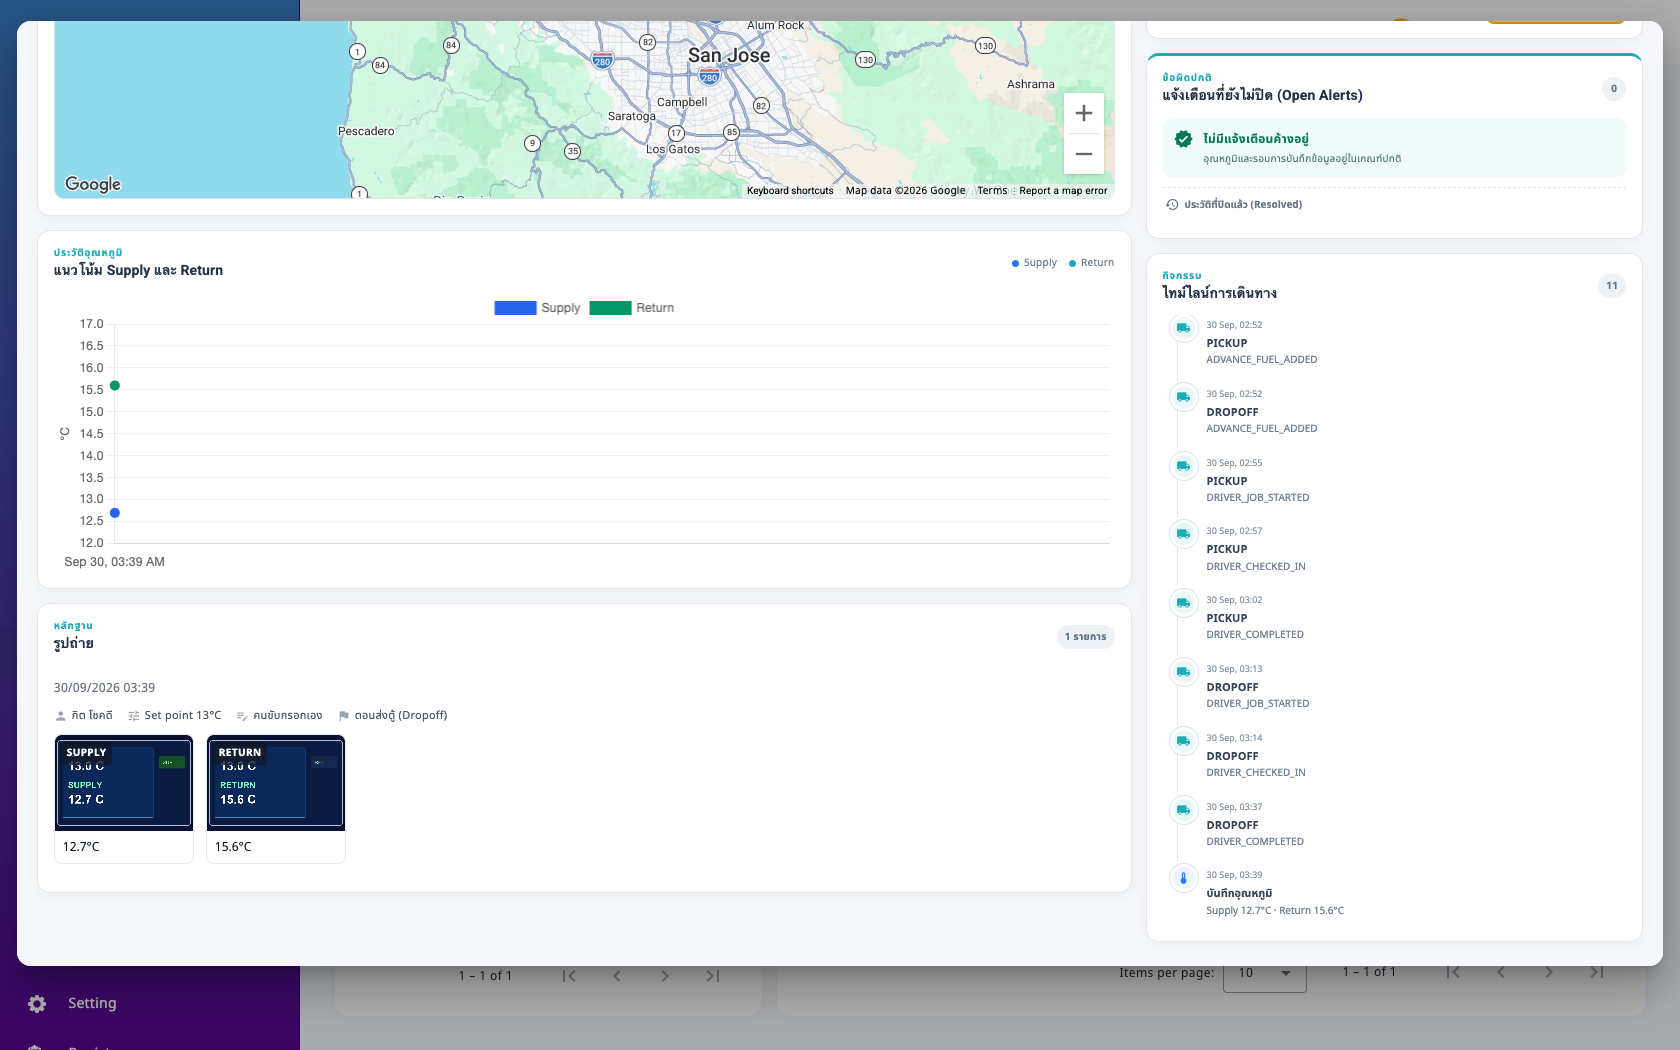
Task: Click the Return dot label in chart header
Action: click(x=1091, y=263)
